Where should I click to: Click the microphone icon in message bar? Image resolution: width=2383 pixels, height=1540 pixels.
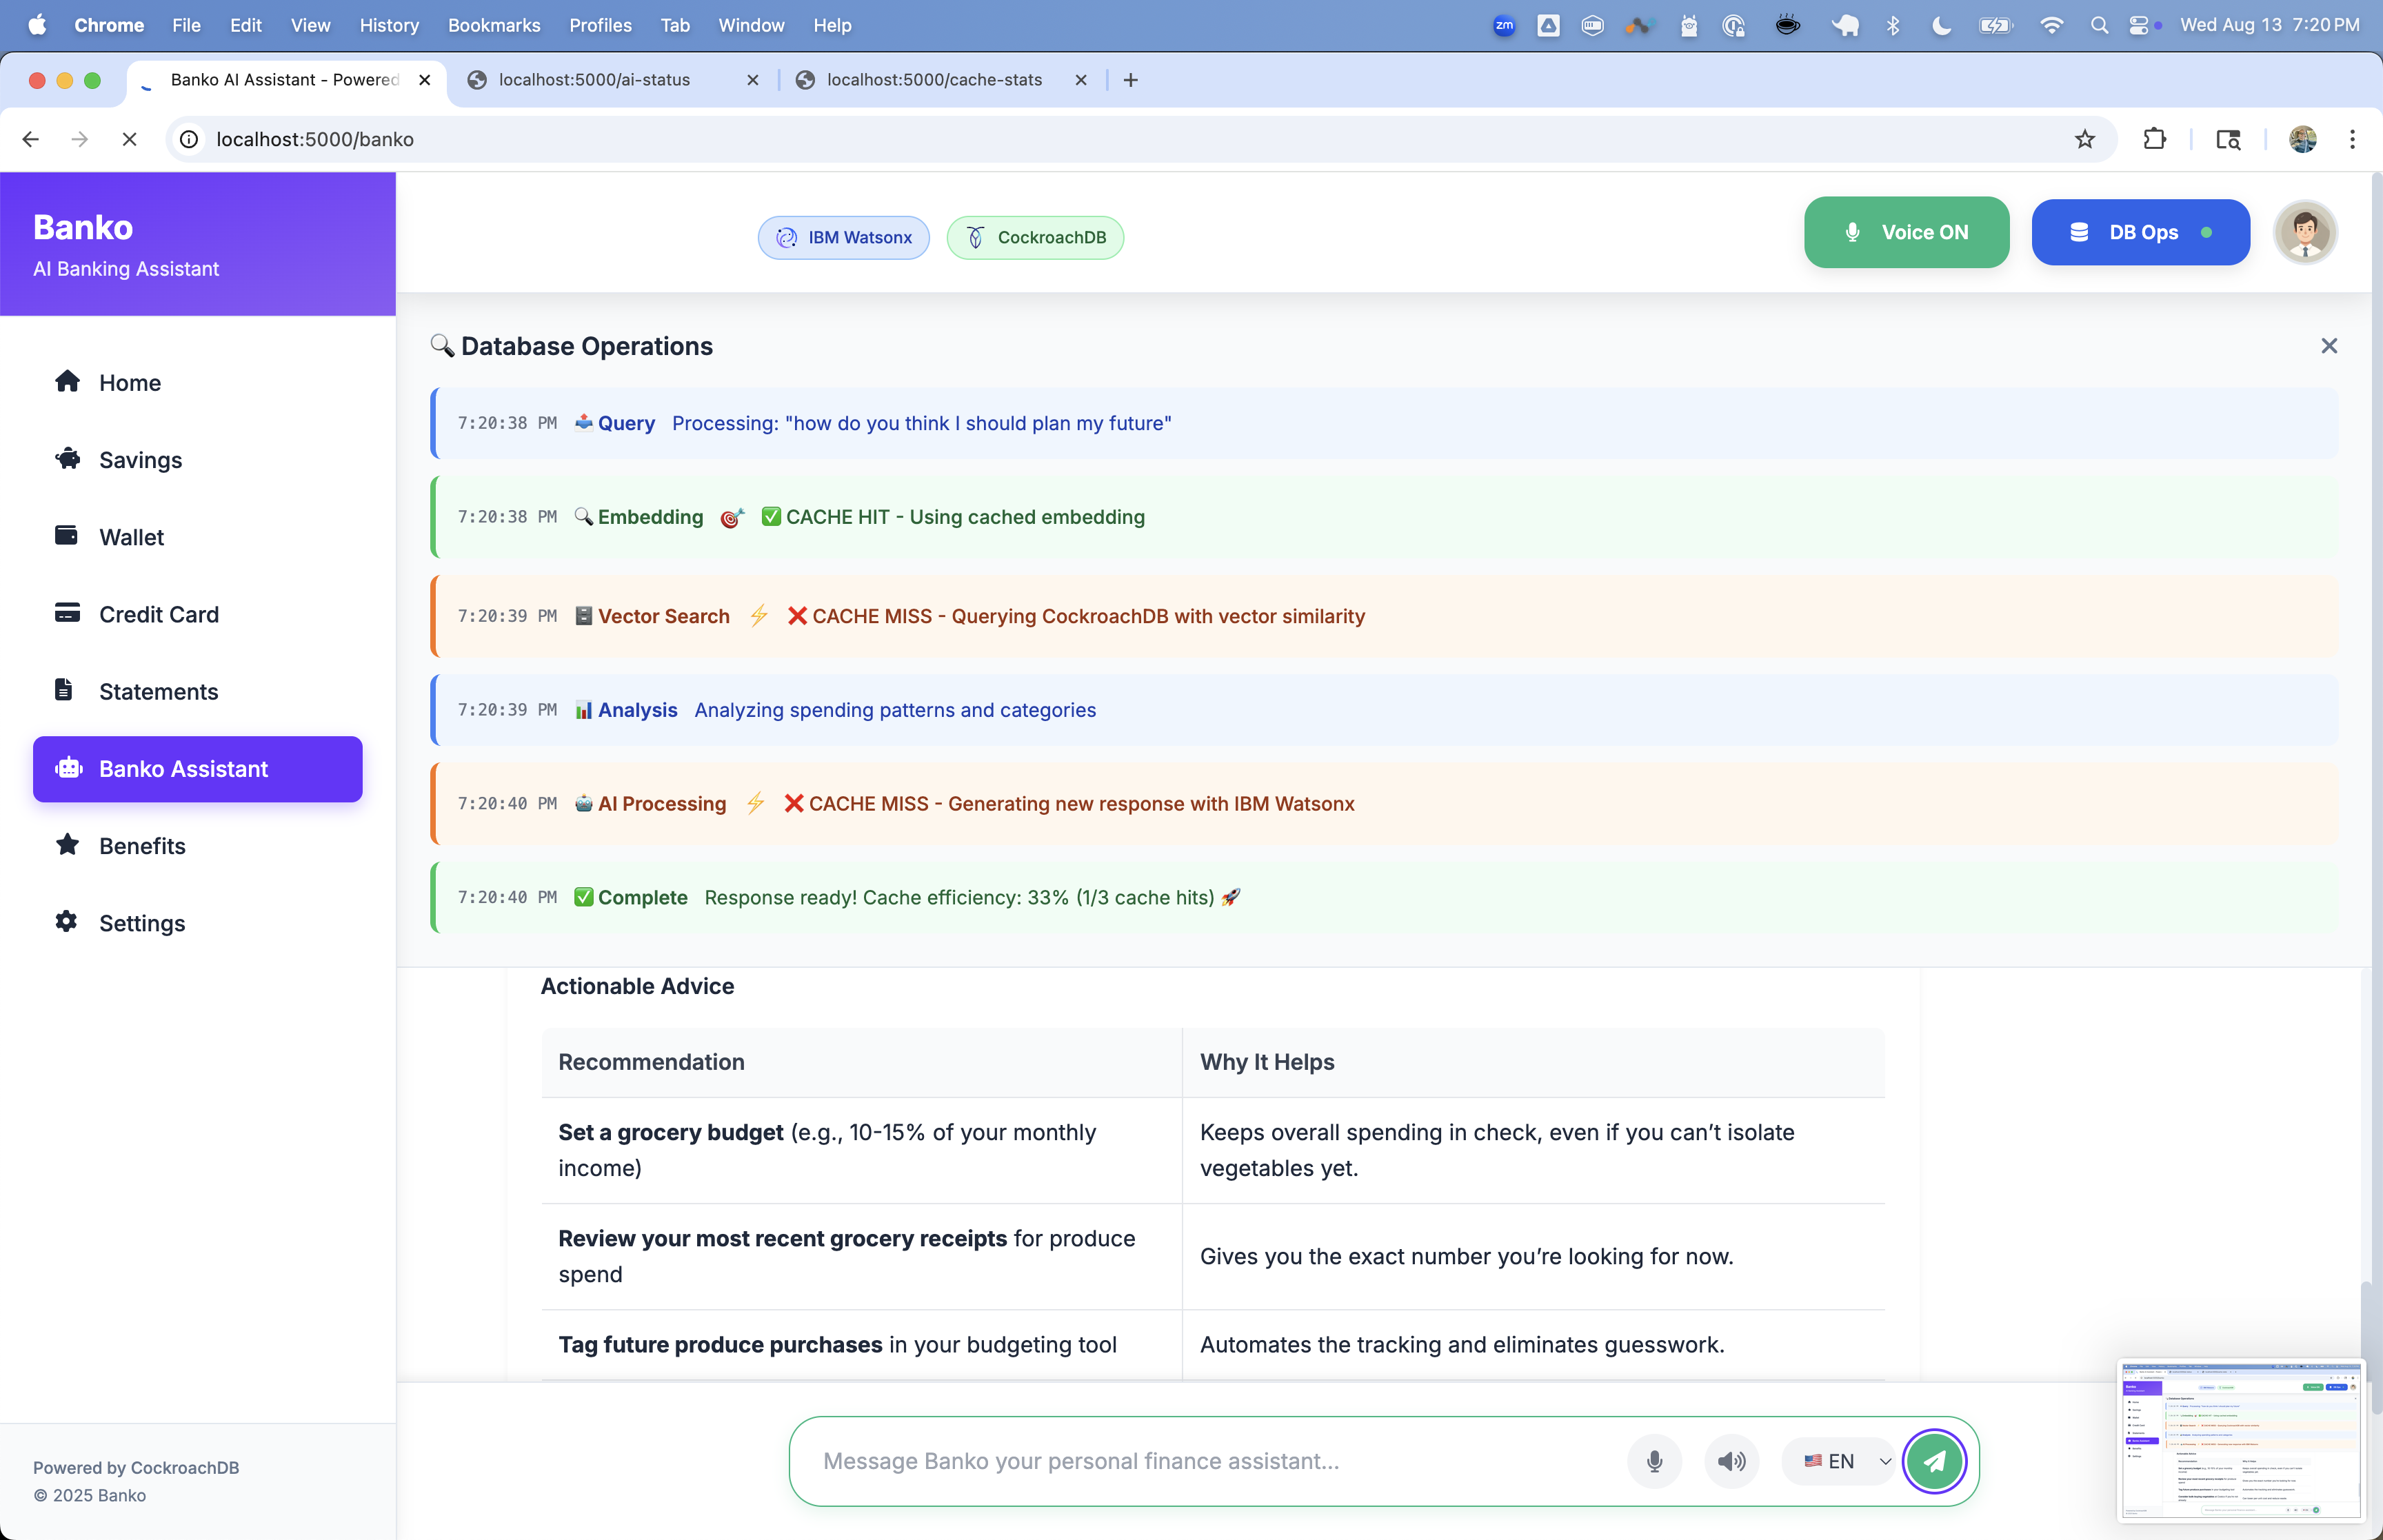(x=1654, y=1461)
